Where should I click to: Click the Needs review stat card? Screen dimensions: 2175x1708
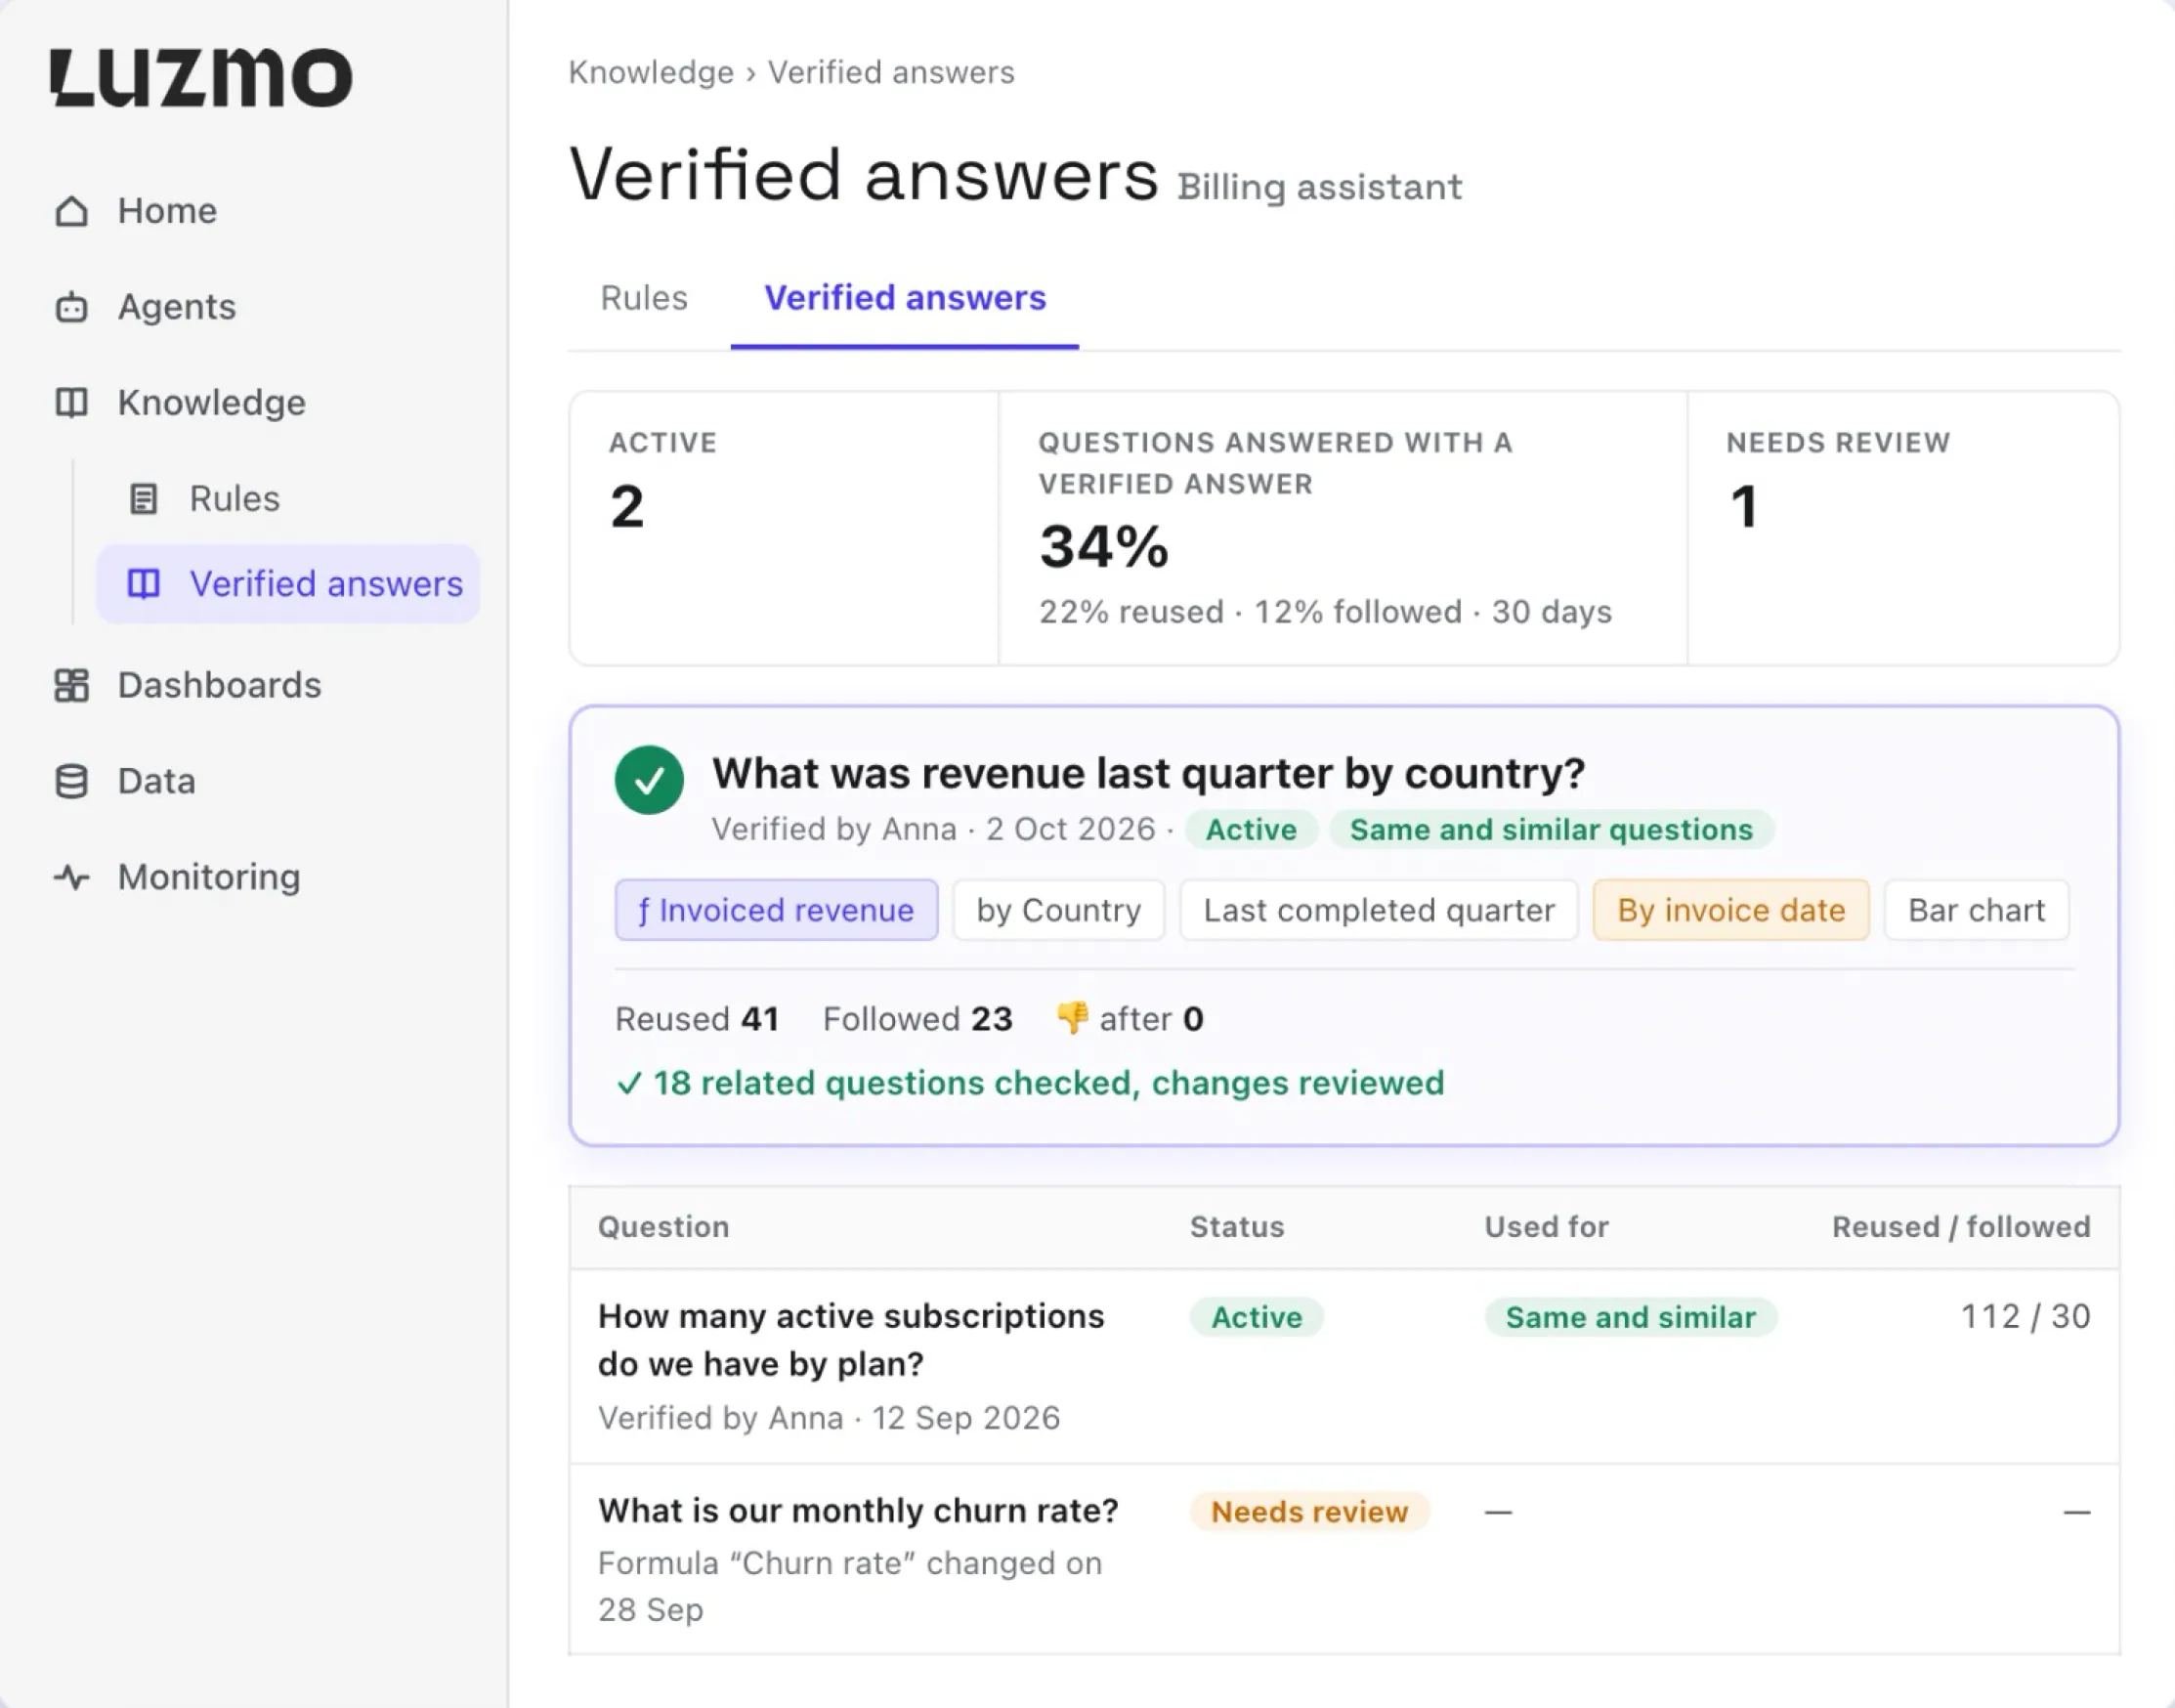pyautogui.click(x=1903, y=528)
